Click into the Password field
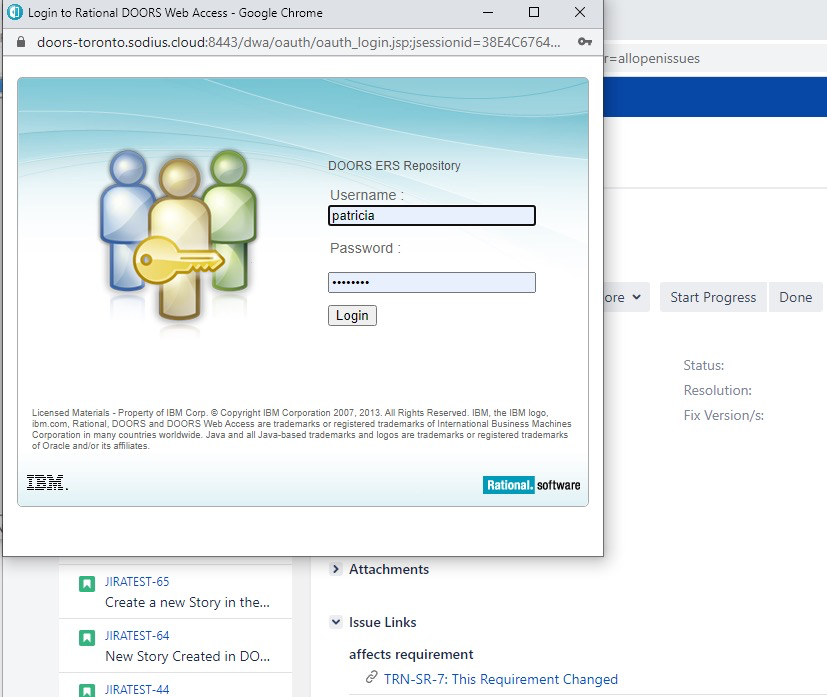Viewport: 827px width, 697px height. pyautogui.click(x=431, y=283)
